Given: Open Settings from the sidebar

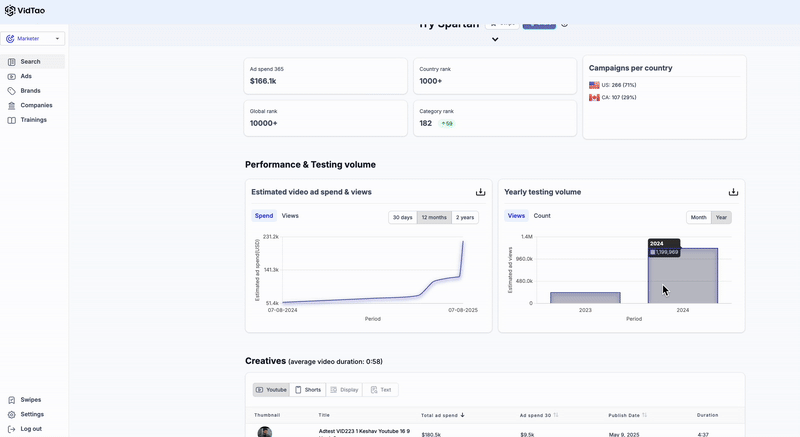Looking at the screenshot, I should click(x=33, y=415).
